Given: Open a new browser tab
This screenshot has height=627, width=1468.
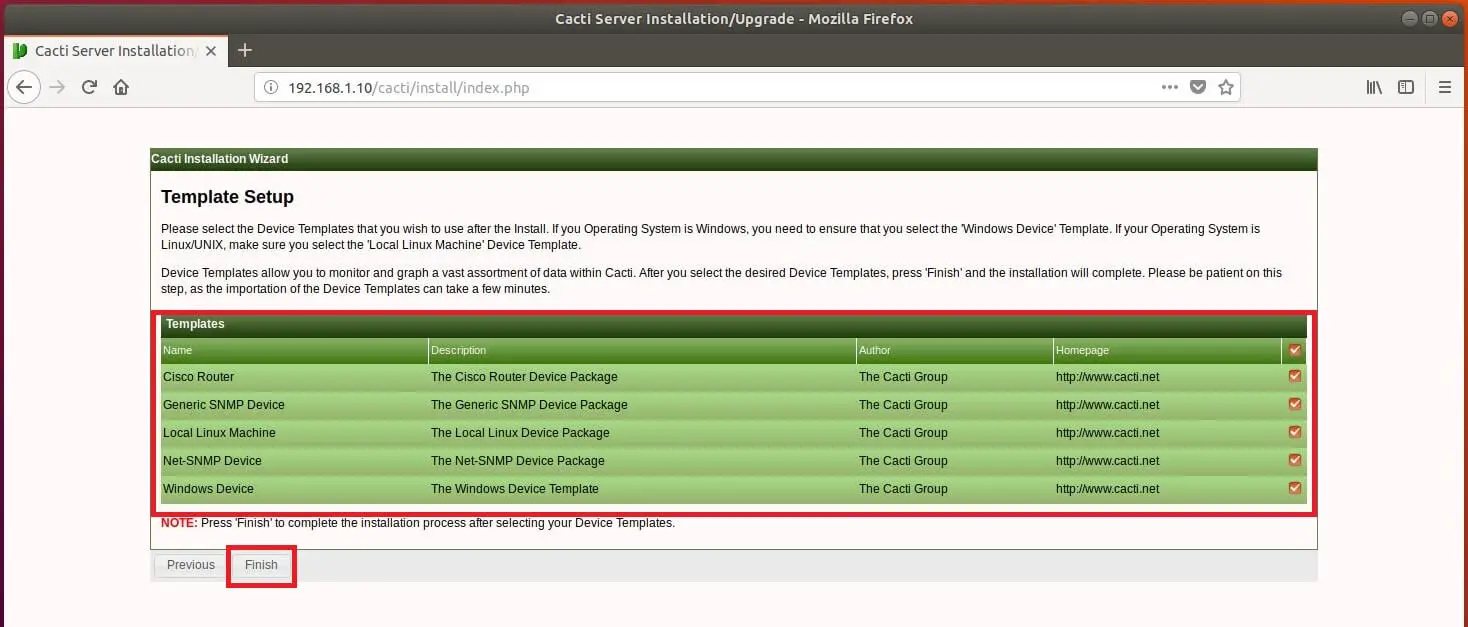Looking at the screenshot, I should [245, 50].
